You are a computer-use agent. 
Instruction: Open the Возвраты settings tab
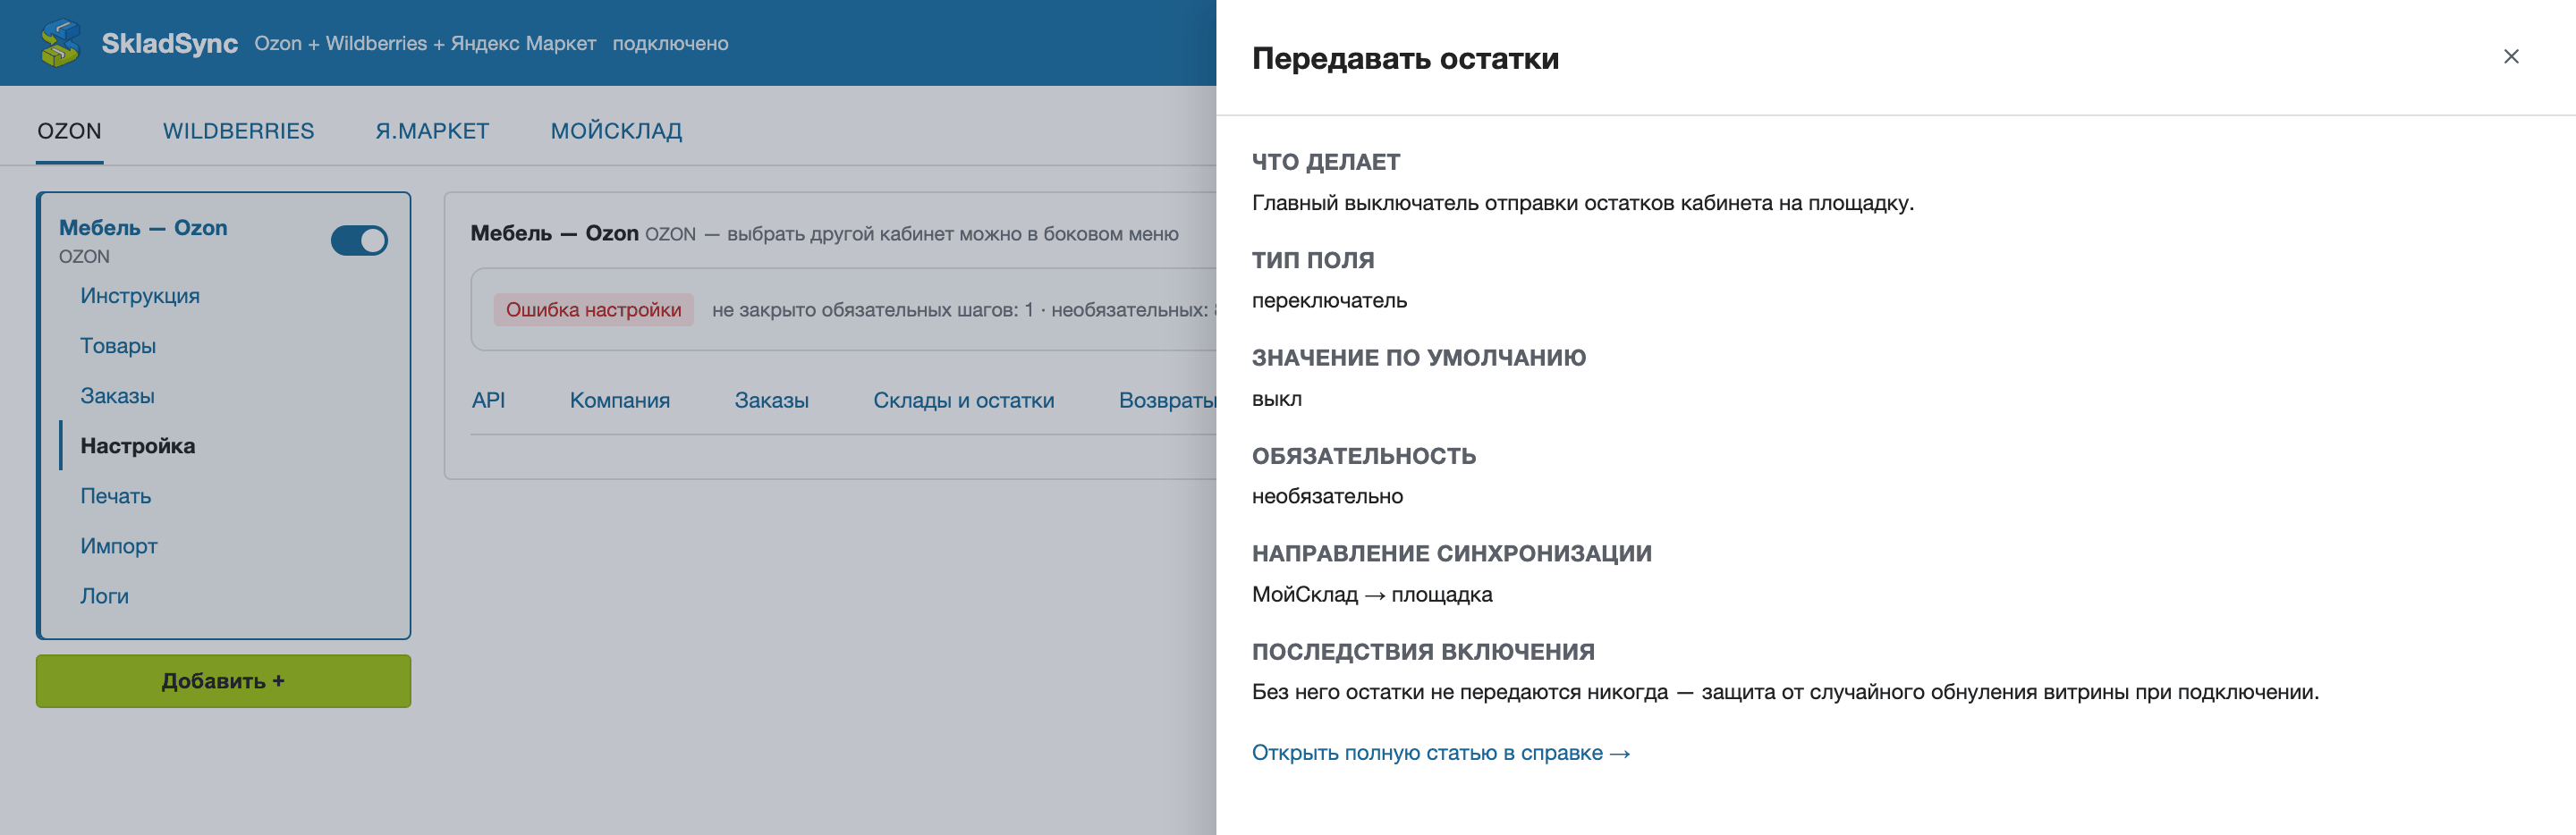click(x=1167, y=400)
